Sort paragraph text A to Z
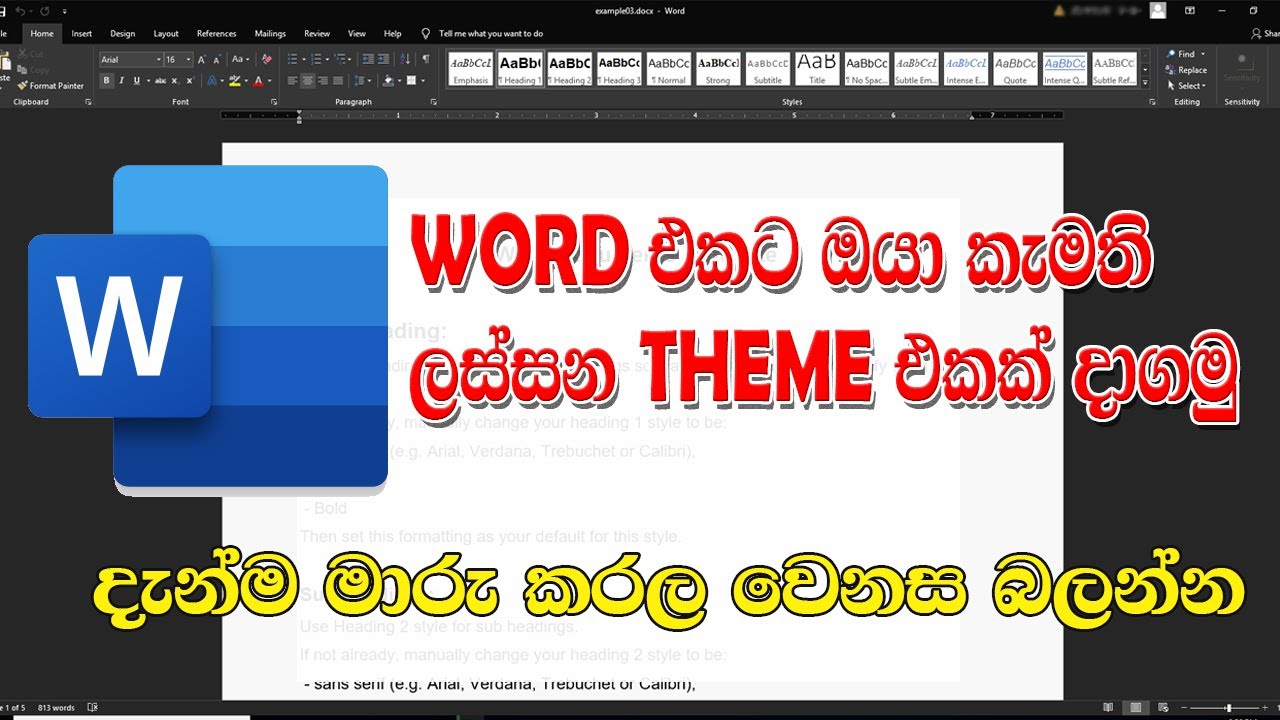The height and width of the screenshot is (720, 1280). coord(405,59)
